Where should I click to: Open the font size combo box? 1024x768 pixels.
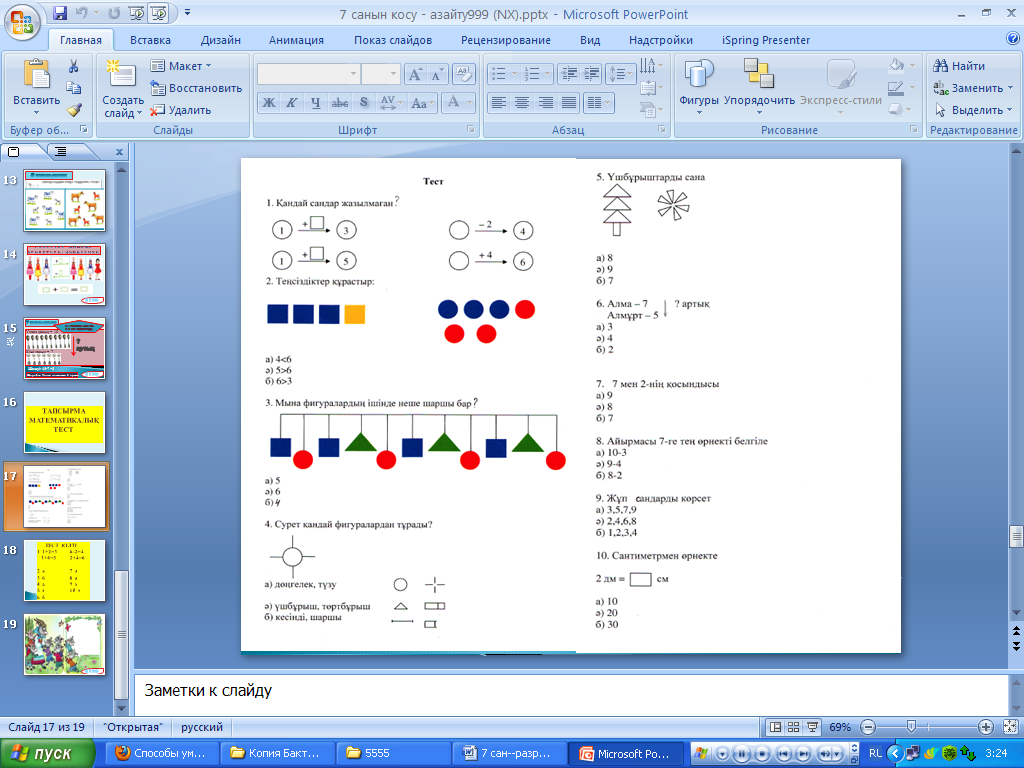point(380,74)
